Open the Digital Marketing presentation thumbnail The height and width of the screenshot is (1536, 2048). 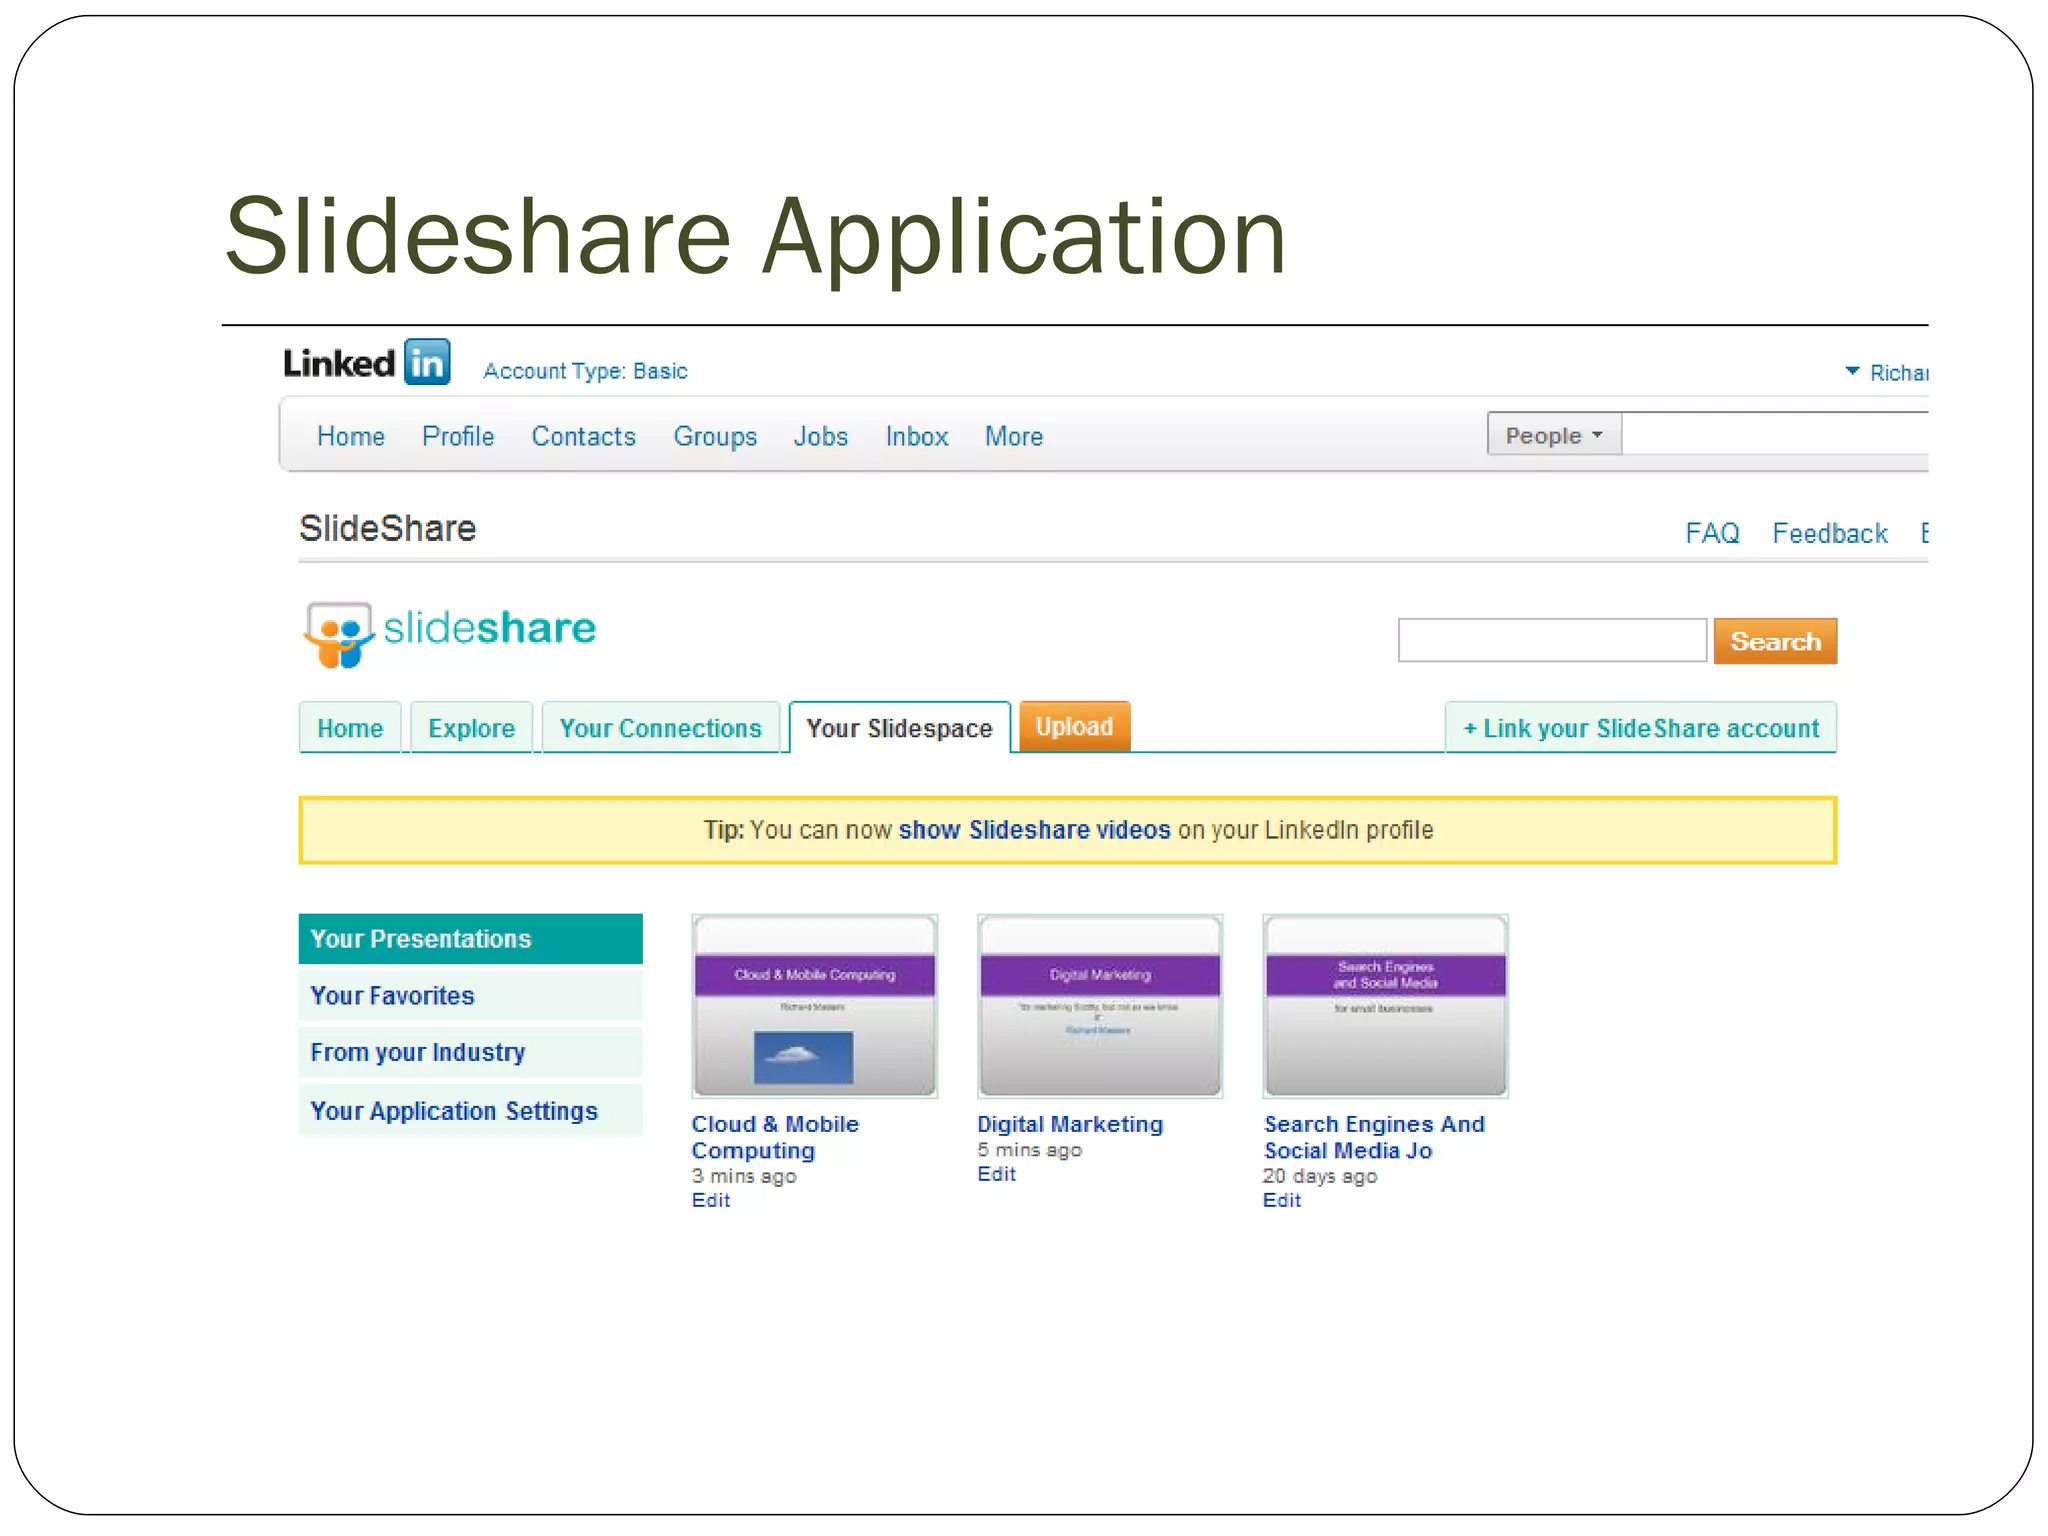1100,1006
